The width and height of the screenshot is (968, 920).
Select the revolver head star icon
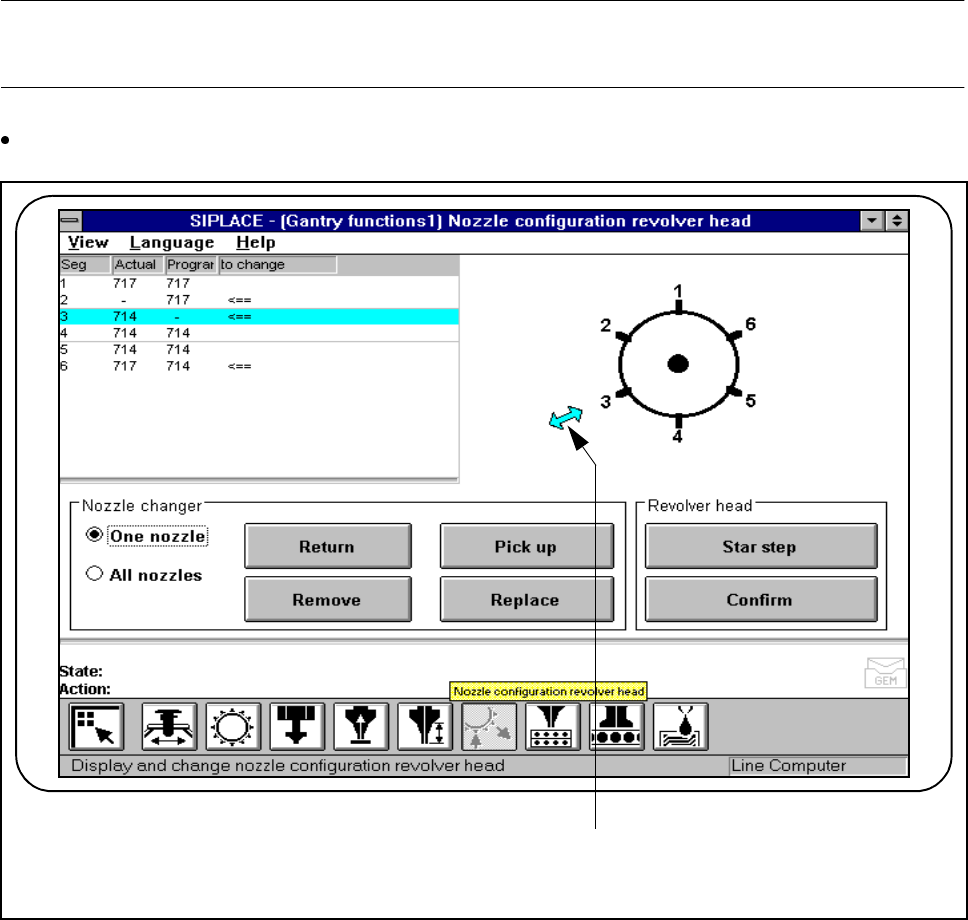(x=233, y=727)
